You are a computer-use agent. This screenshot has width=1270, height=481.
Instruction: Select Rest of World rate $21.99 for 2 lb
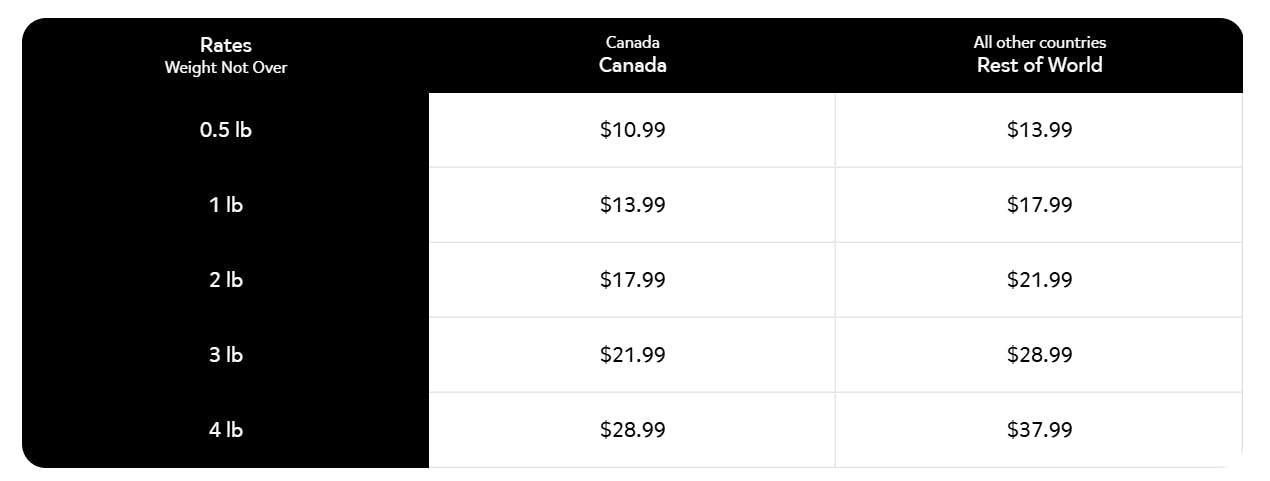(1039, 280)
